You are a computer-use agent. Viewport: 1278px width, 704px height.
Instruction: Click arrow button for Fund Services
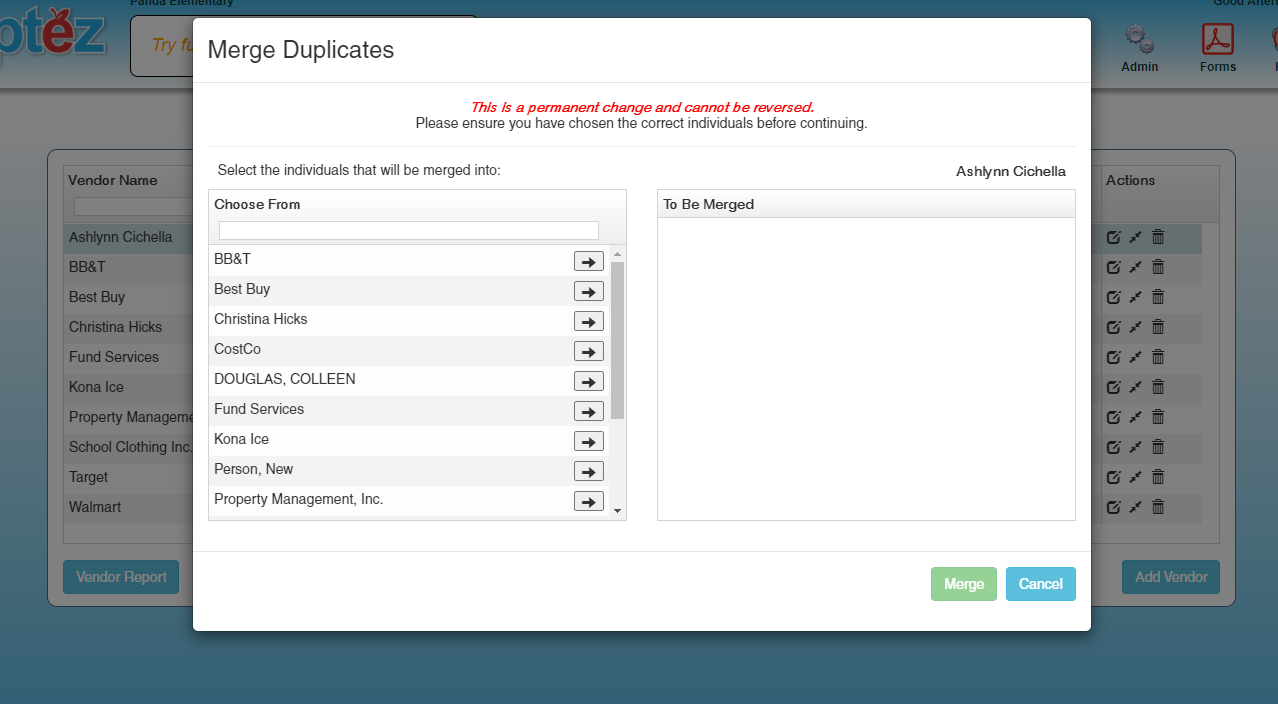coord(588,411)
